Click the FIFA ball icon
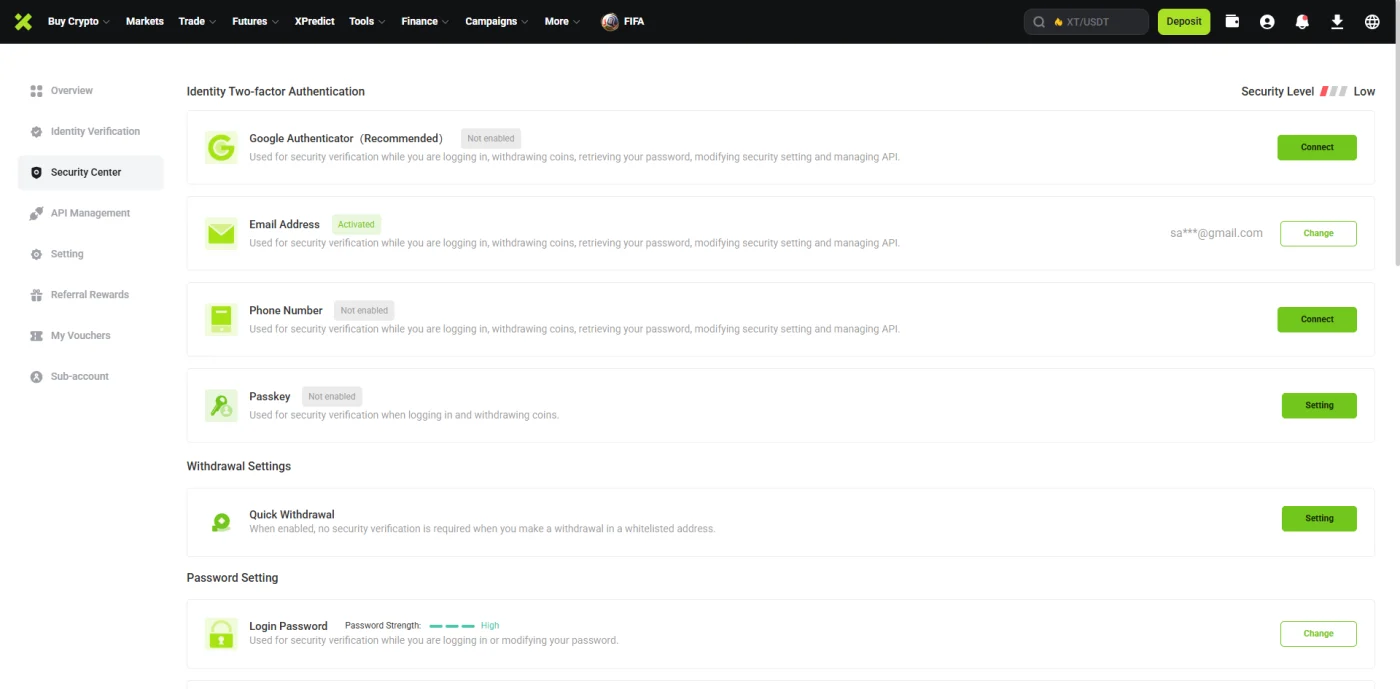 [x=610, y=21]
